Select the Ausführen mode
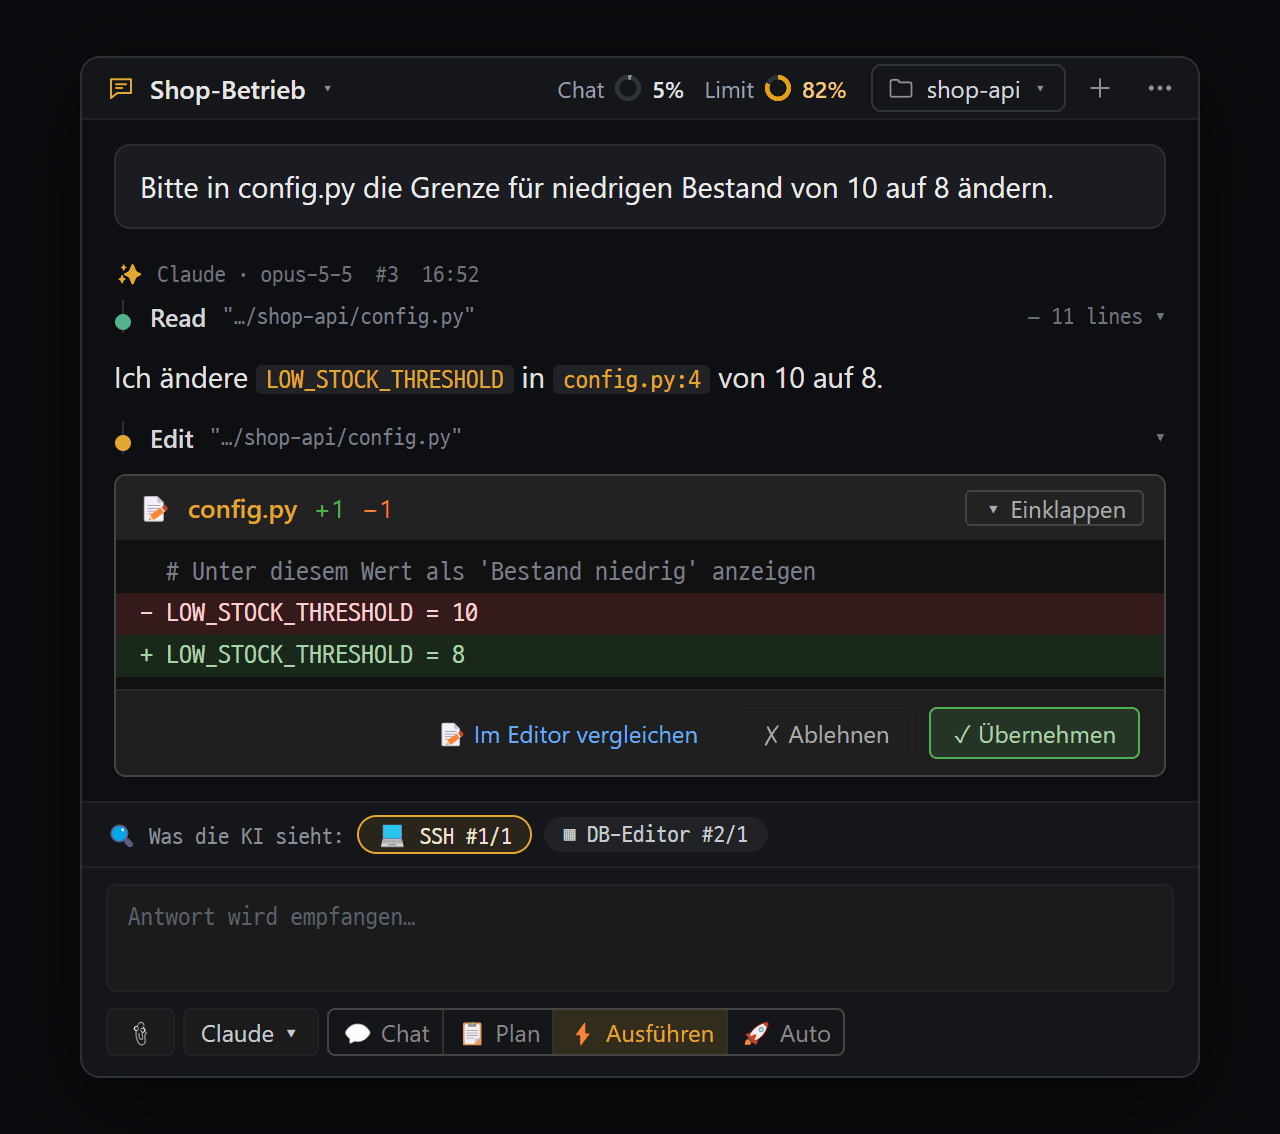This screenshot has height=1134, width=1280. pos(641,1033)
